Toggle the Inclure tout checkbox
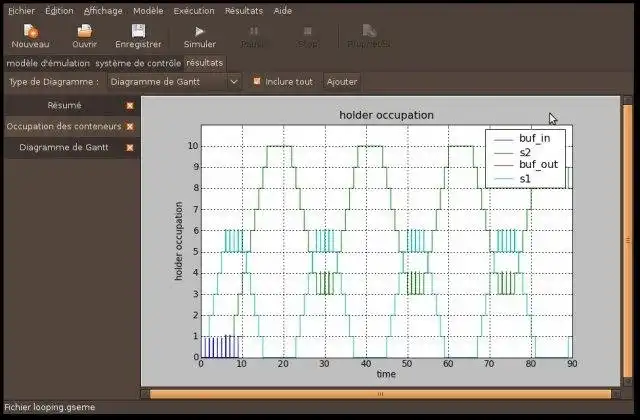 (257, 81)
